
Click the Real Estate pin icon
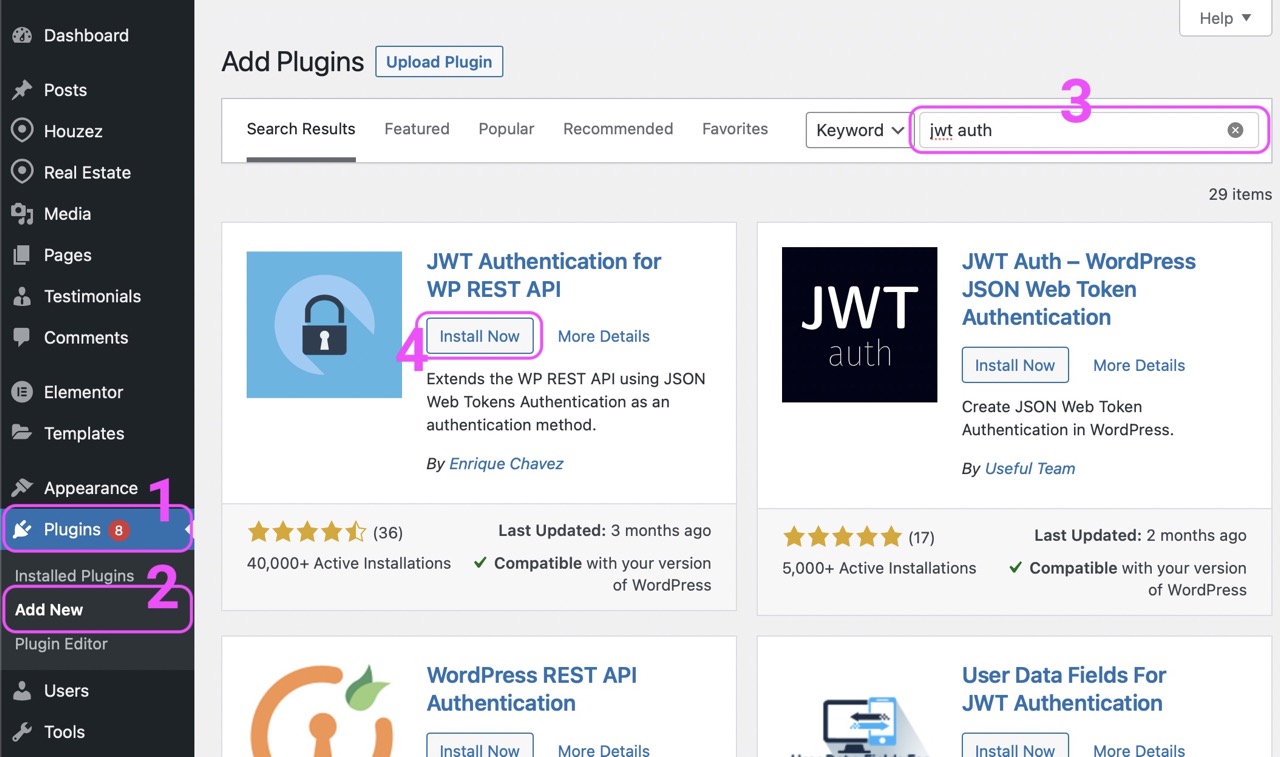(x=22, y=172)
